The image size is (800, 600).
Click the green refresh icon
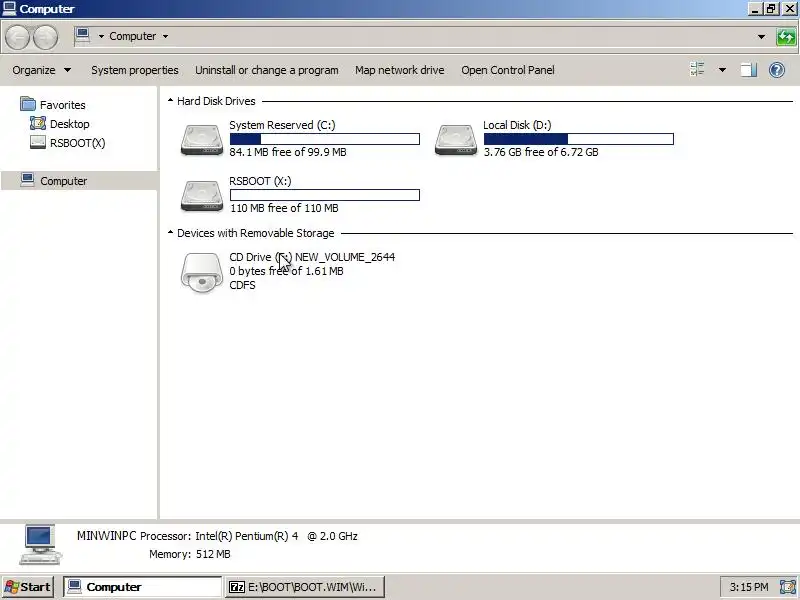(x=786, y=37)
